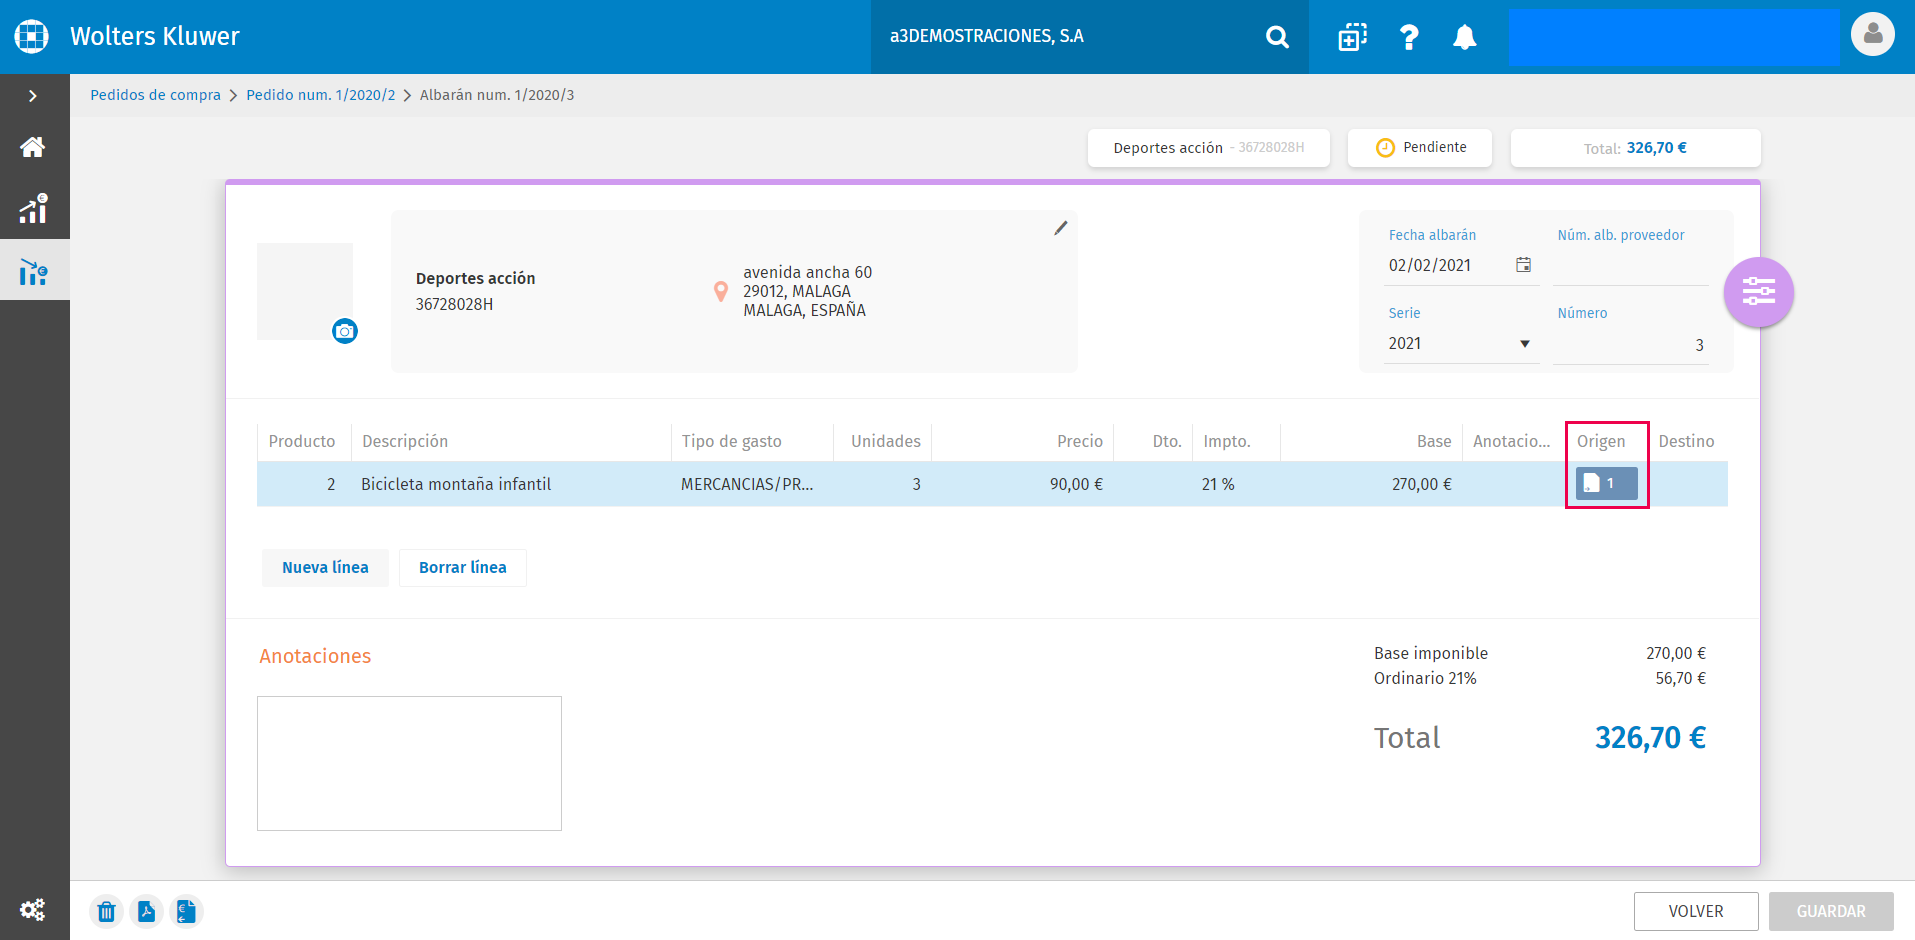
Task: Open the help question mark icon
Action: click(x=1409, y=37)
